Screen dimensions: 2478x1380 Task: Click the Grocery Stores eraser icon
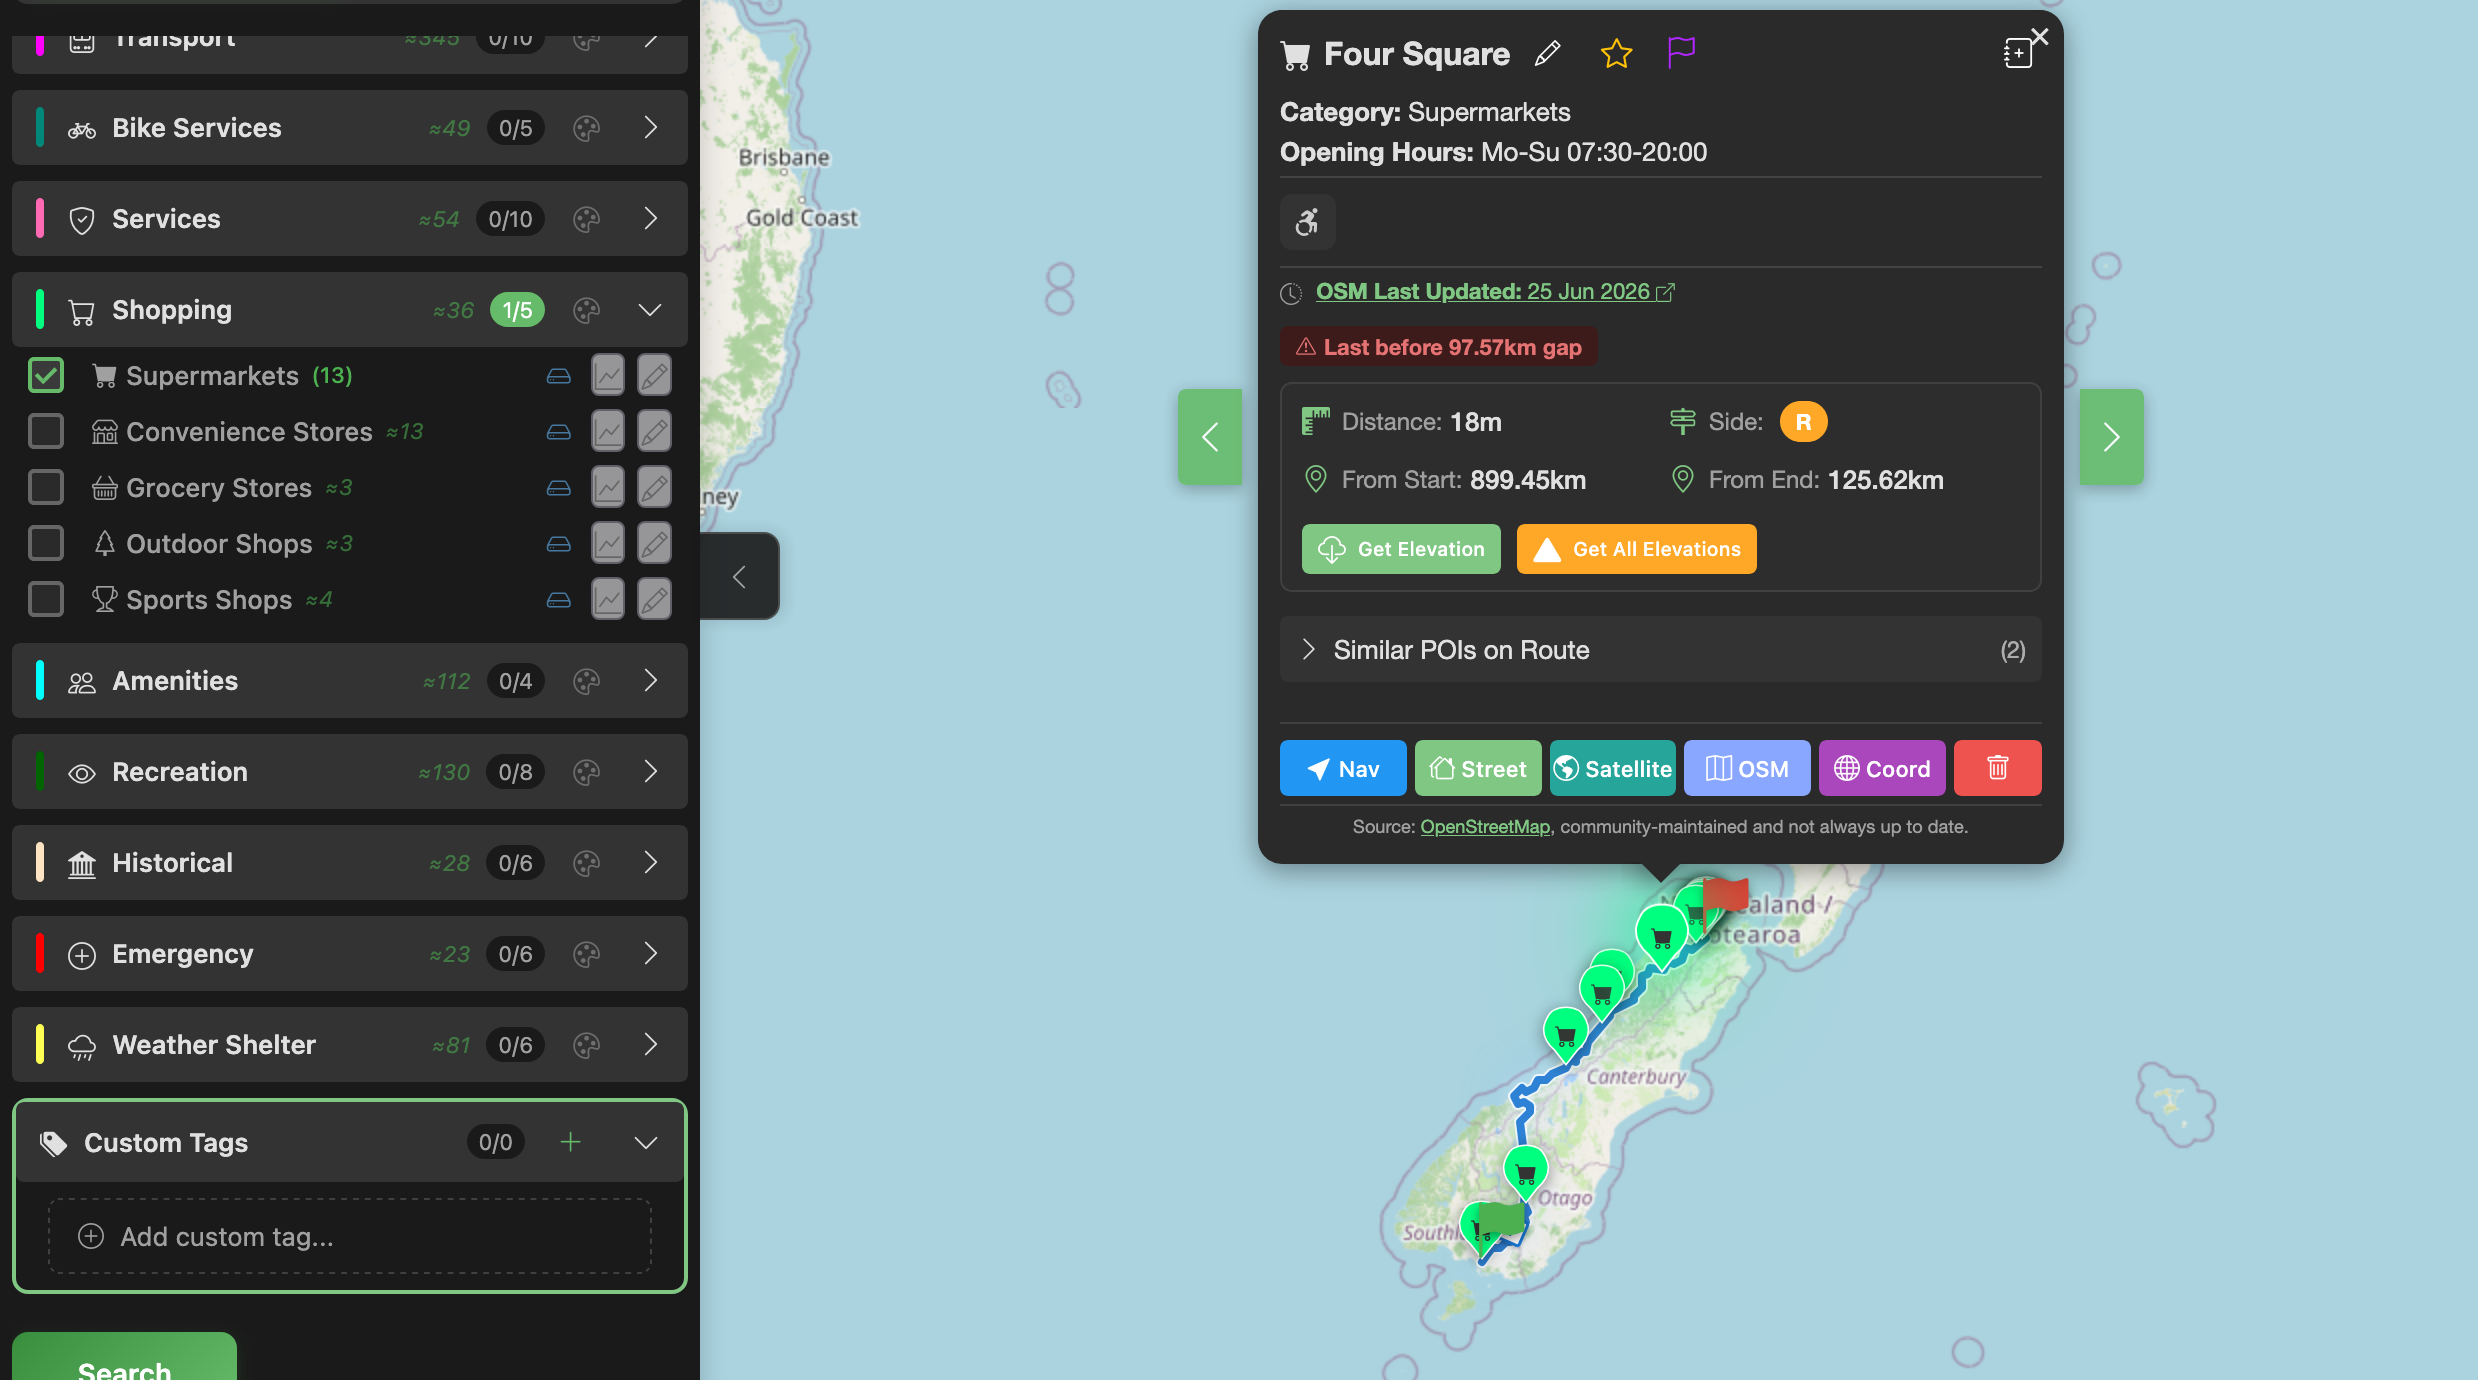[x=559, y=488]
